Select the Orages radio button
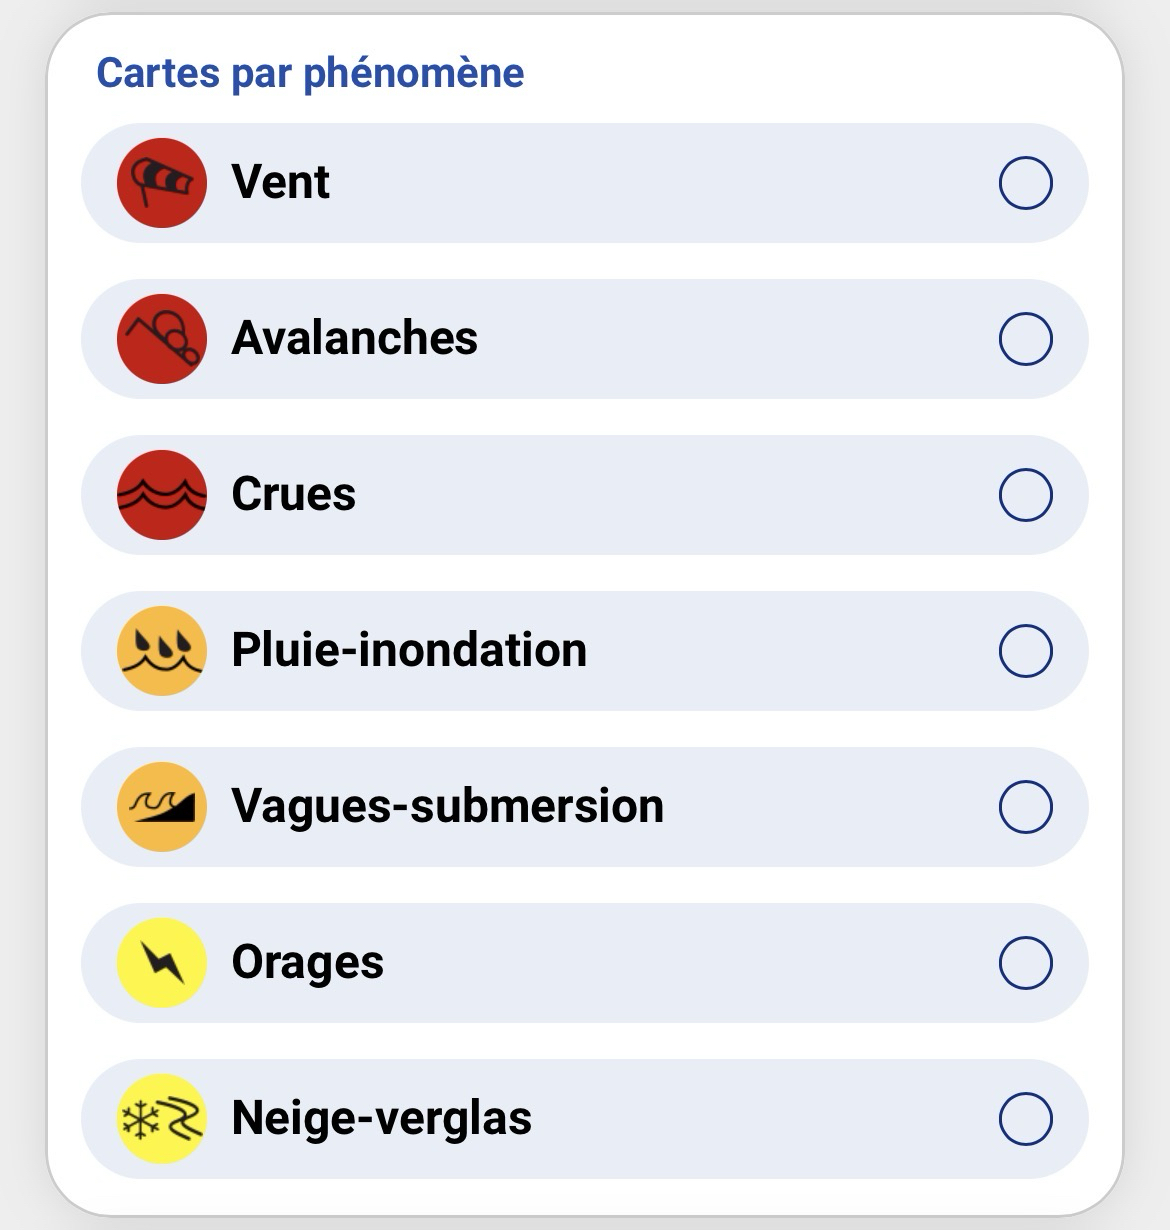 (1026, 963)
